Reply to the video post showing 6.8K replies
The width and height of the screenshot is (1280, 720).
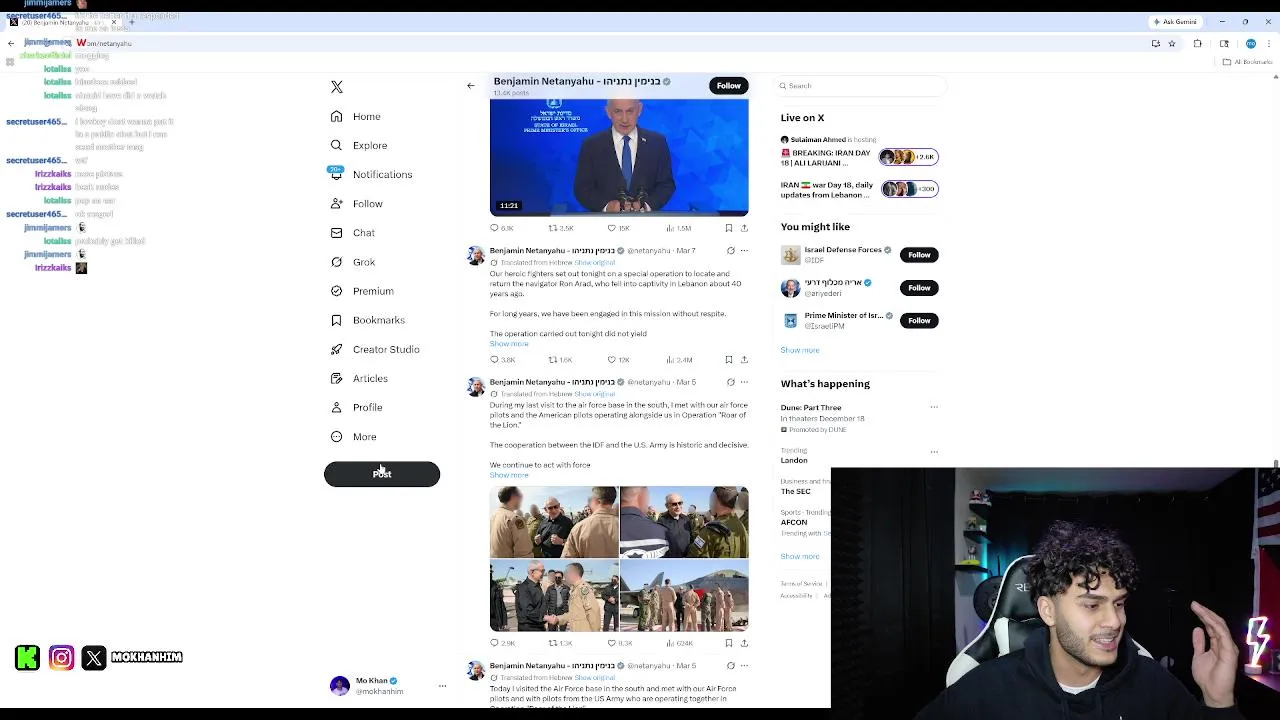point(501,228)
